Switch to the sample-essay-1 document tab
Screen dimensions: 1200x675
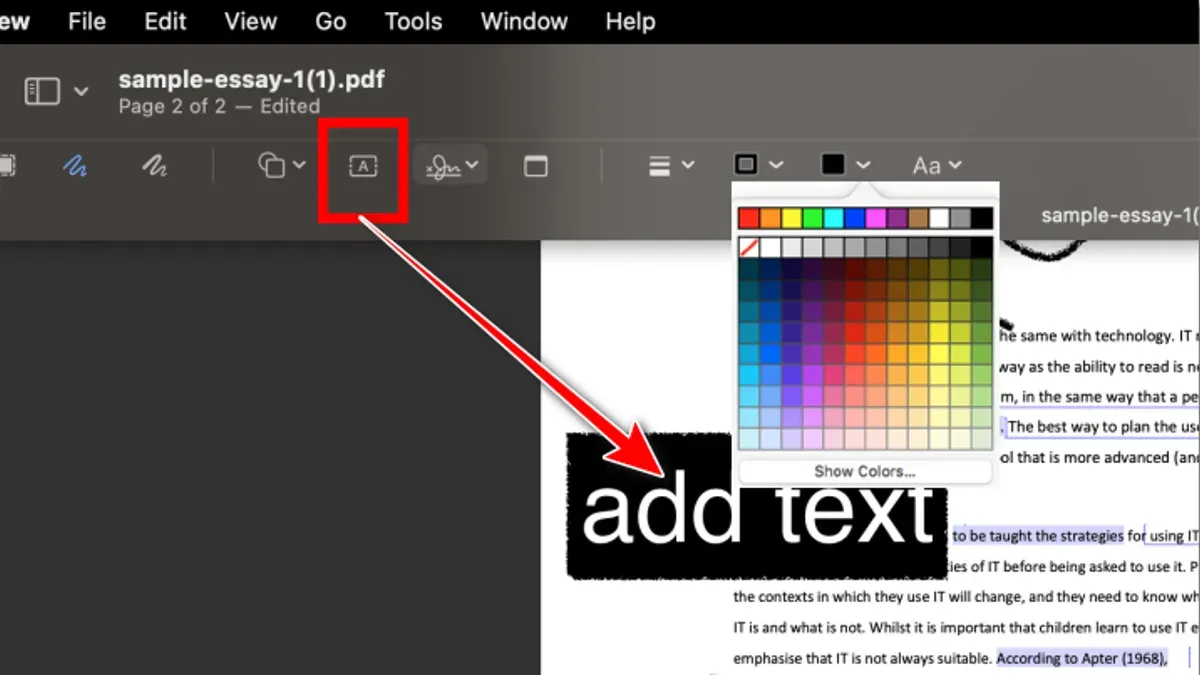(x=1120, y=215)
